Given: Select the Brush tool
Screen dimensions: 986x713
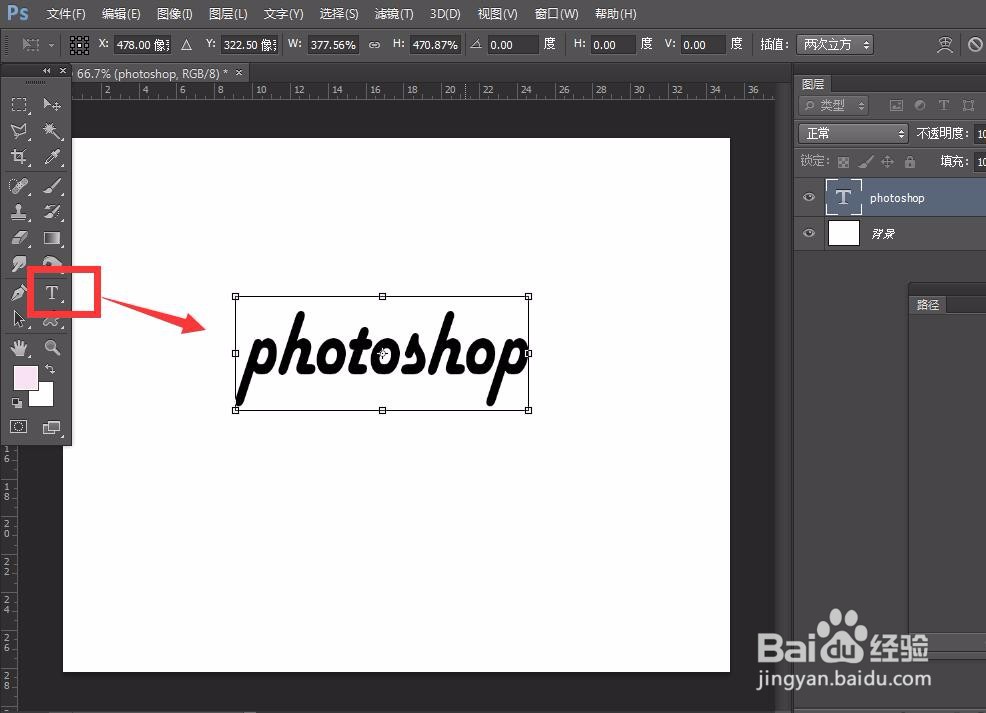Looking at the screenshot, I should 52,186.
